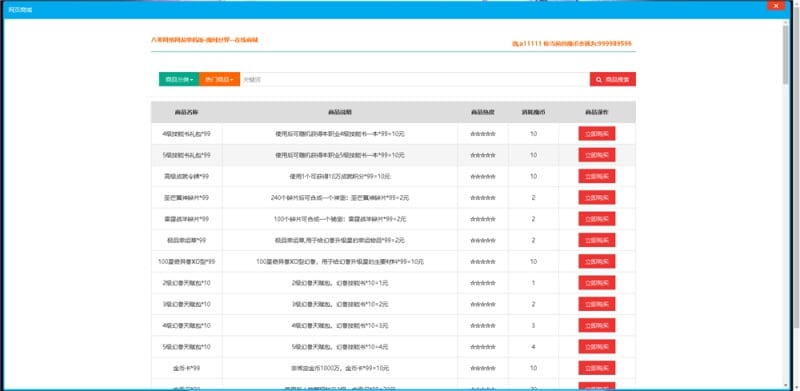
Task: Click the 商品操作 column header
Action: tap(597, 112)
